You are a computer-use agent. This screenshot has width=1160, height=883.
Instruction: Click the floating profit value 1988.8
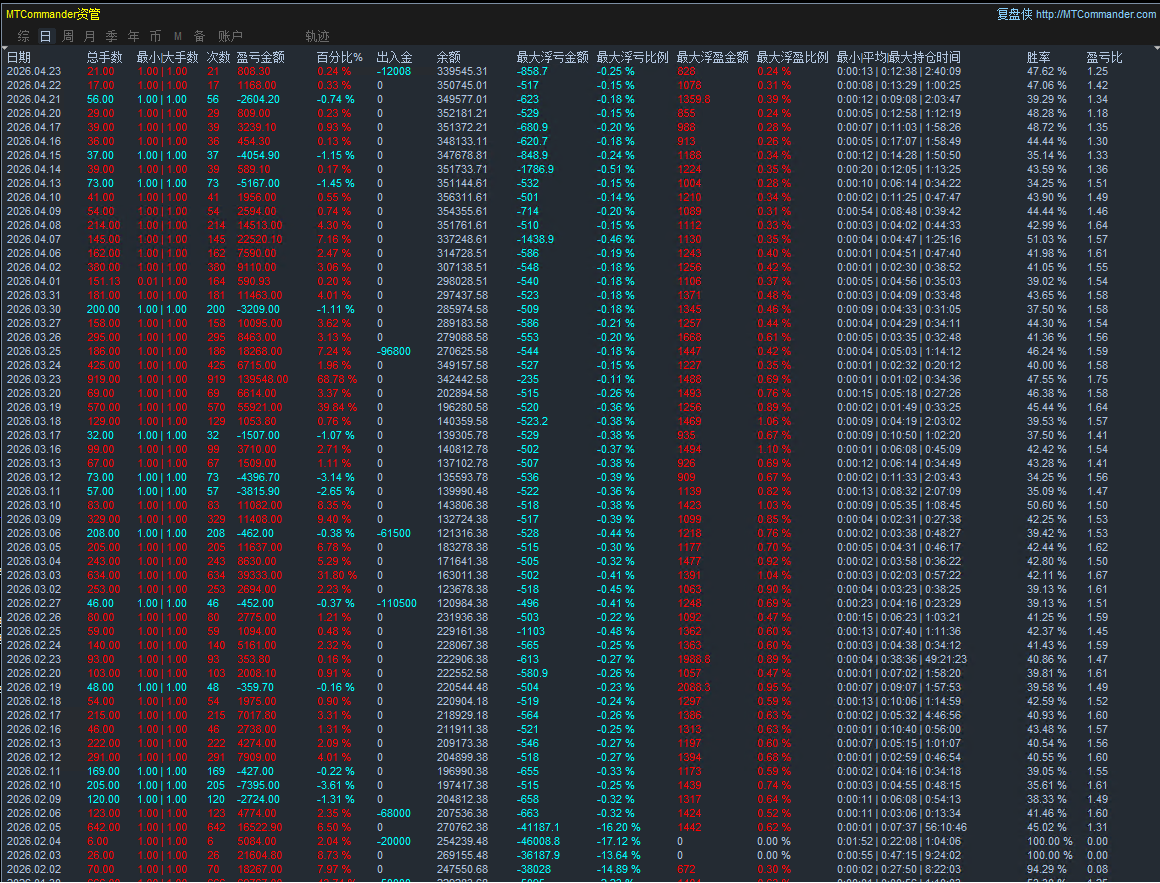point(693,660)
